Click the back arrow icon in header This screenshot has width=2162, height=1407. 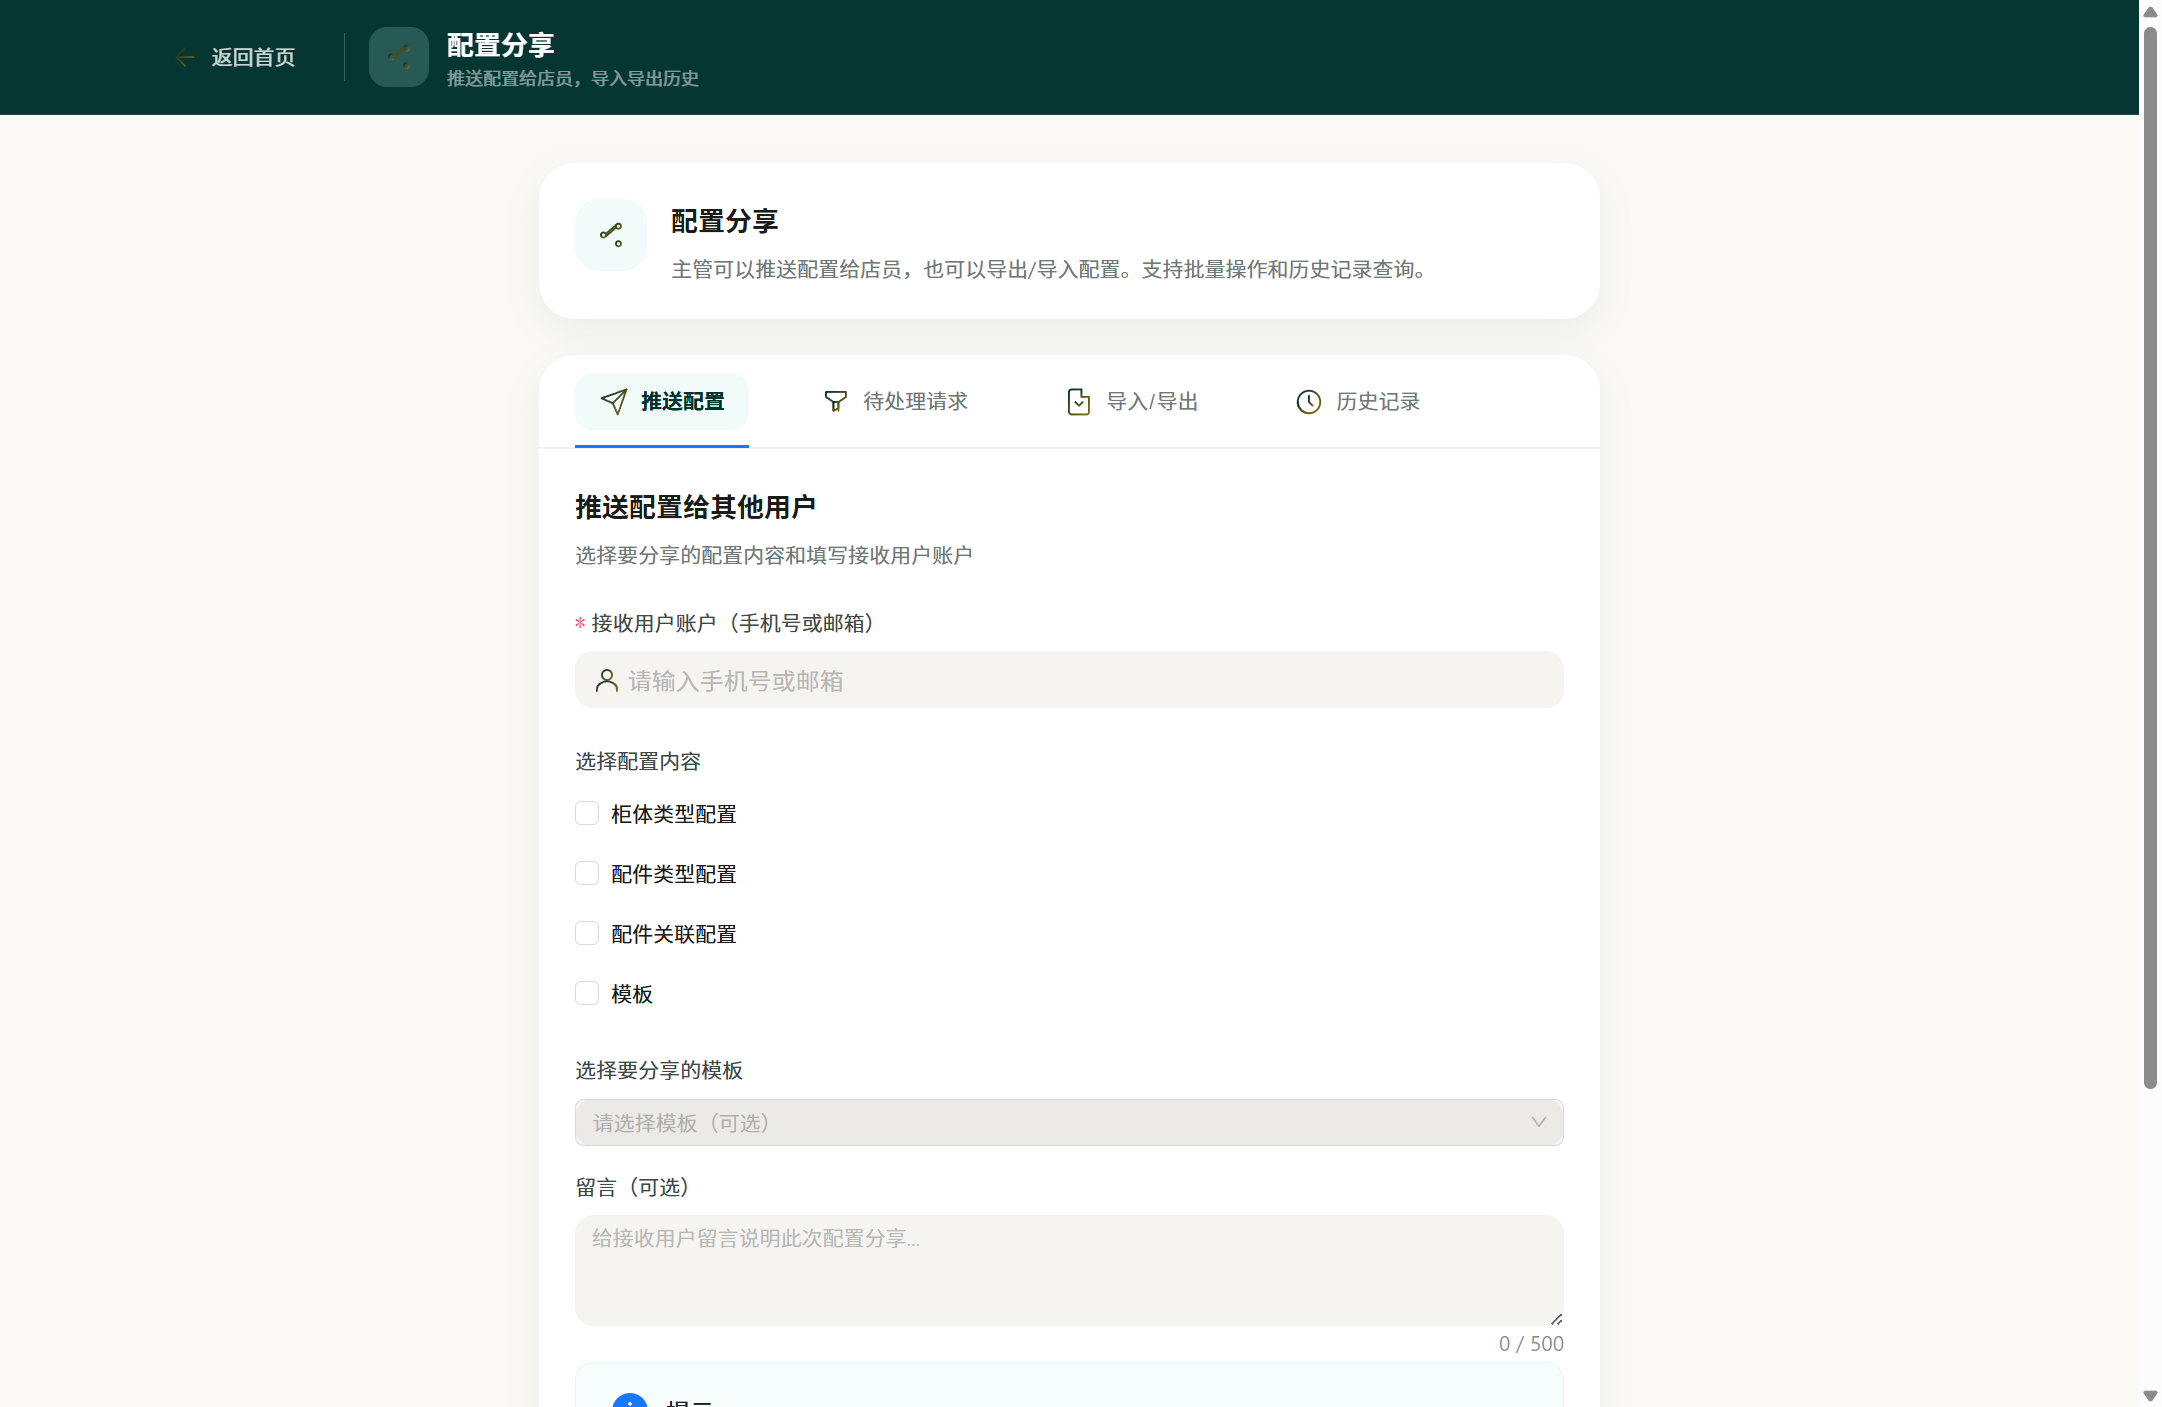click(185, 58)
